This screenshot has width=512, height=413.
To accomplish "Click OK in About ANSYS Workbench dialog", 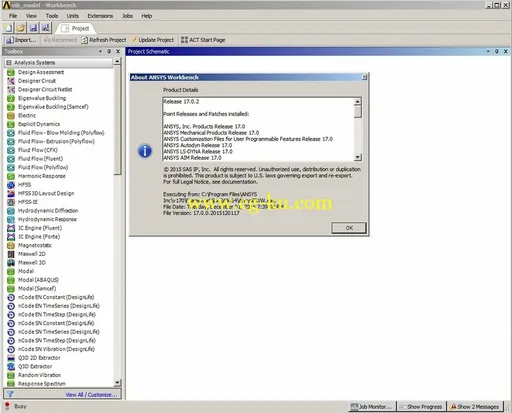I will tap(349, 228).
